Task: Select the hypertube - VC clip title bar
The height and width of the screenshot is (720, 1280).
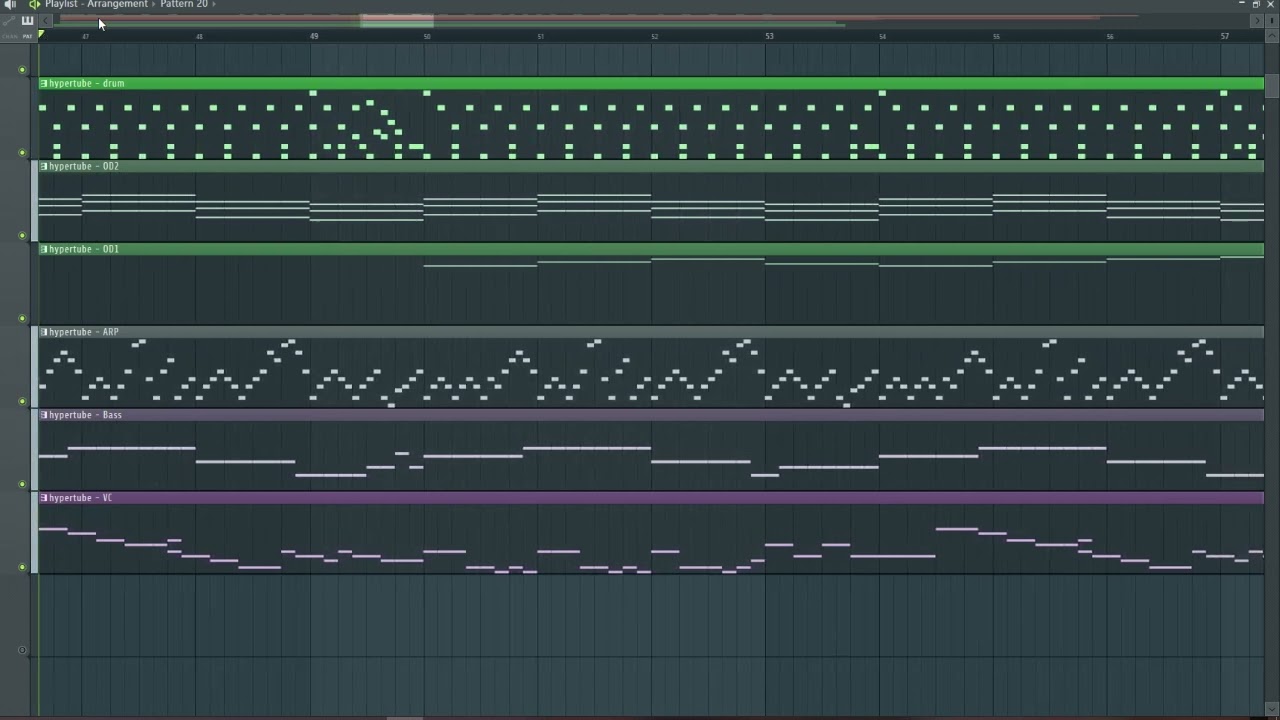Action: click(651, 498)
